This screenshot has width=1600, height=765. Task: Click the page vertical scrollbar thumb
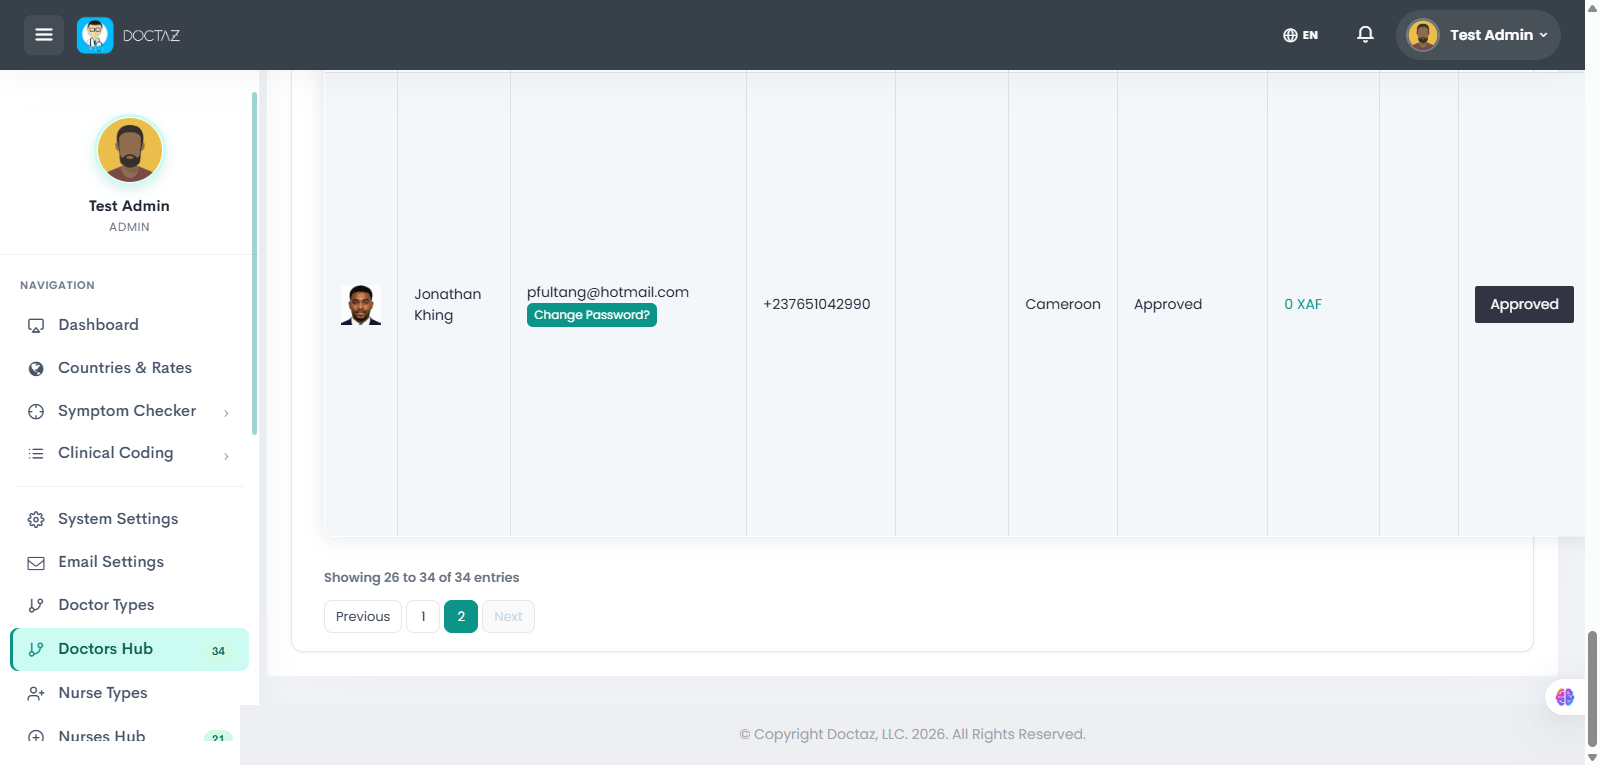point(1592,688)
